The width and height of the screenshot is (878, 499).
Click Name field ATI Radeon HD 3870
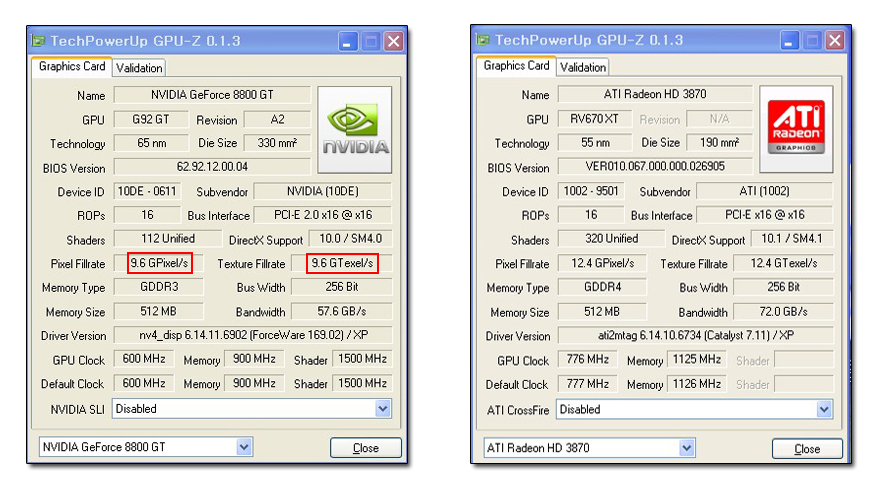655,94
